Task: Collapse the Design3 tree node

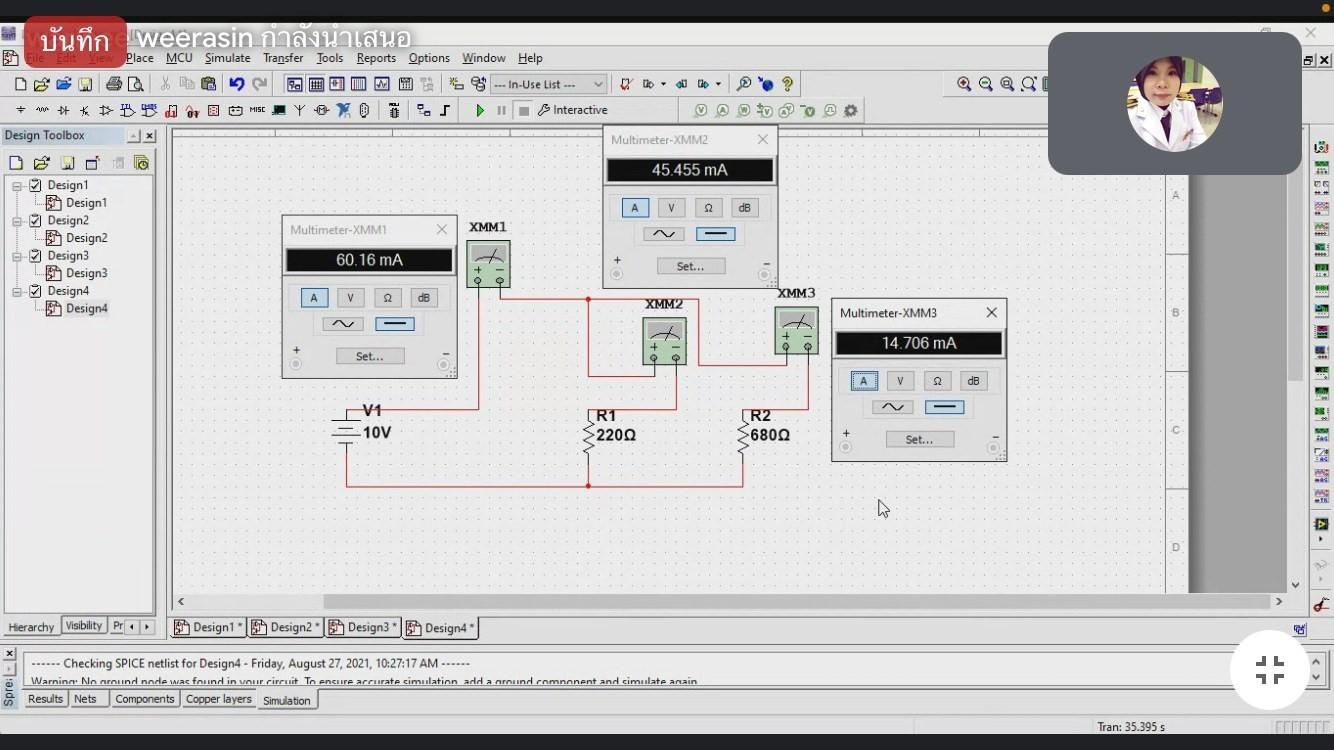Action: point(17,255)
